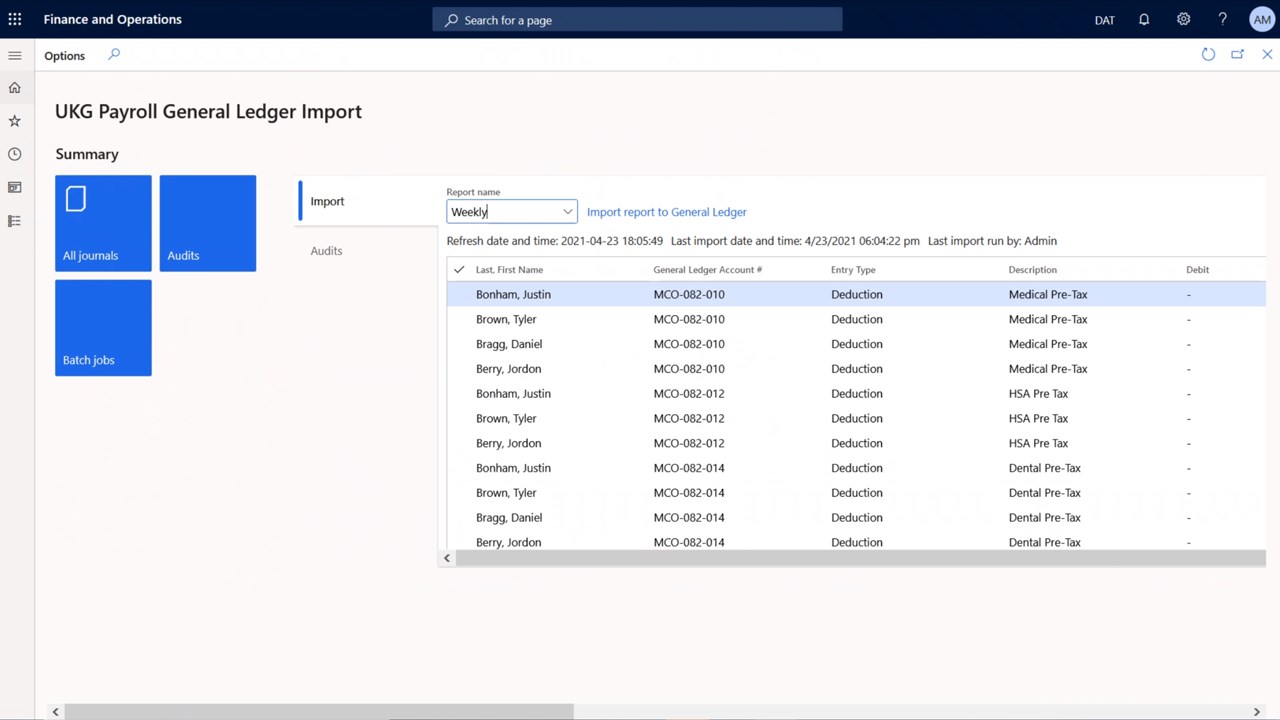Screen dimensions: 1280x720
Task: Open the settings gear
Action: point(1183,19)
